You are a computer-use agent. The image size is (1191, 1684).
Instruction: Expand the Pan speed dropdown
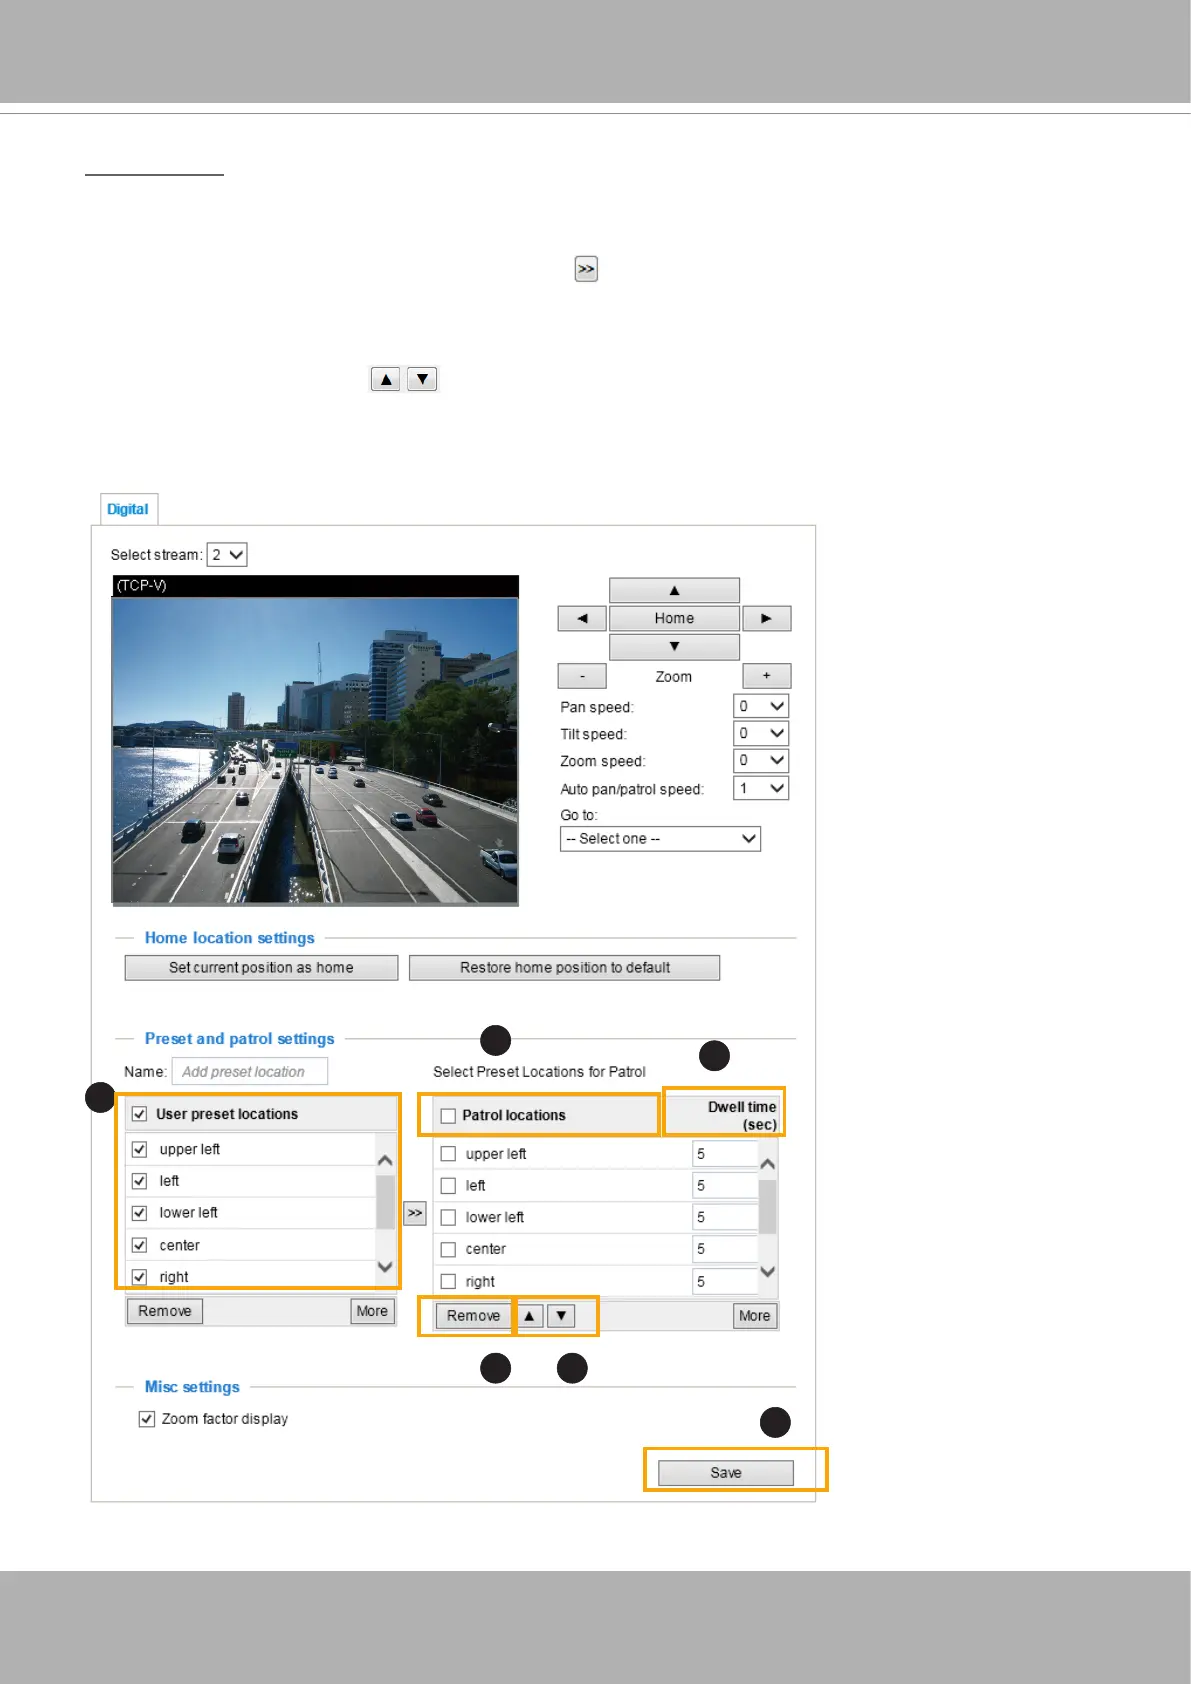pos(761,706)
